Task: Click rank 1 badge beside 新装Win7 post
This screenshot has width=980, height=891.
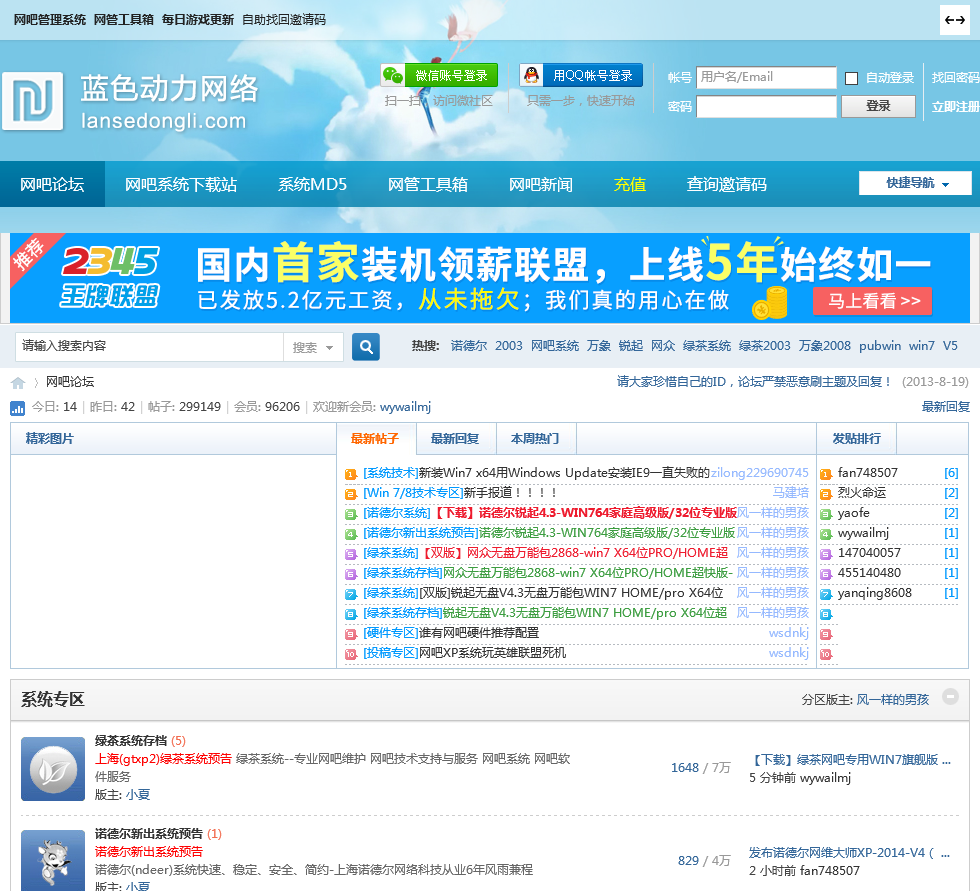Action: (351, 474)
